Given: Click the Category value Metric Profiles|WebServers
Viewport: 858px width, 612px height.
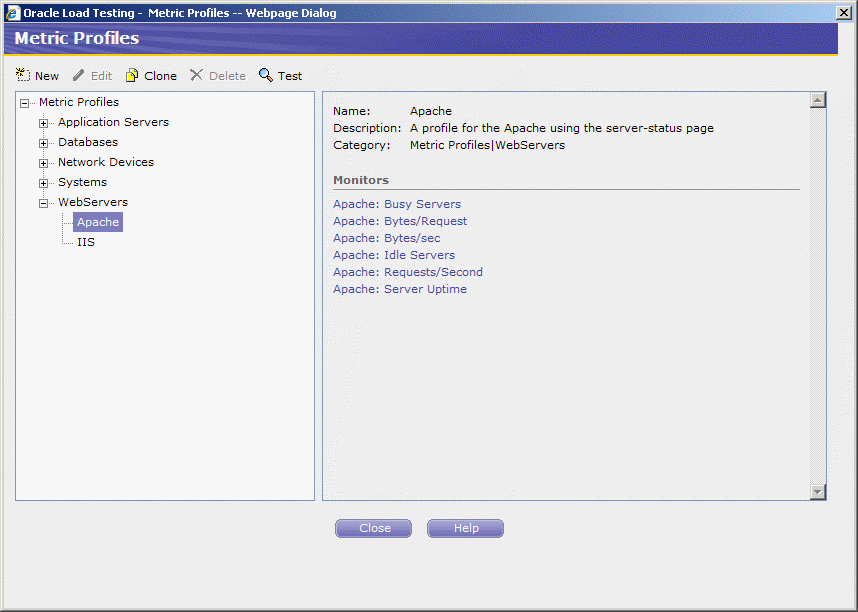Looking at the screenshot, I should (x=487, y=145).
